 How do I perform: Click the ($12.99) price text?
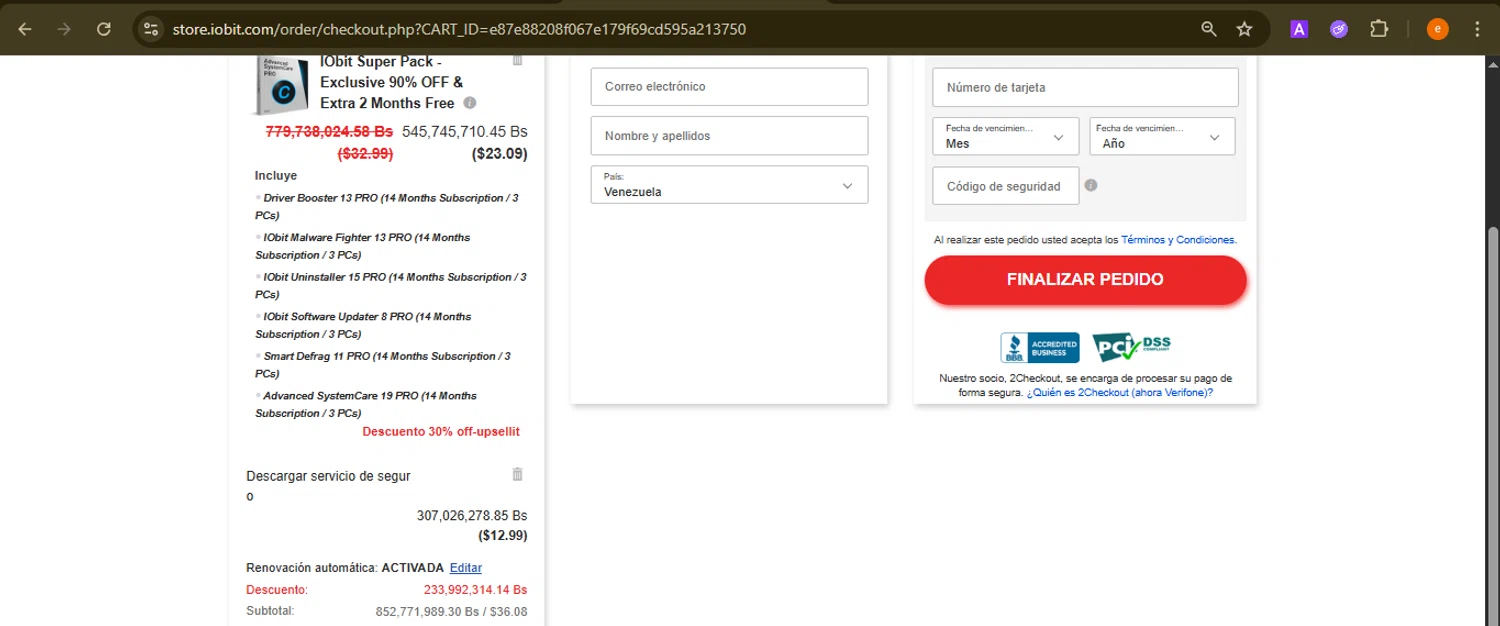[x=503, y=535]
